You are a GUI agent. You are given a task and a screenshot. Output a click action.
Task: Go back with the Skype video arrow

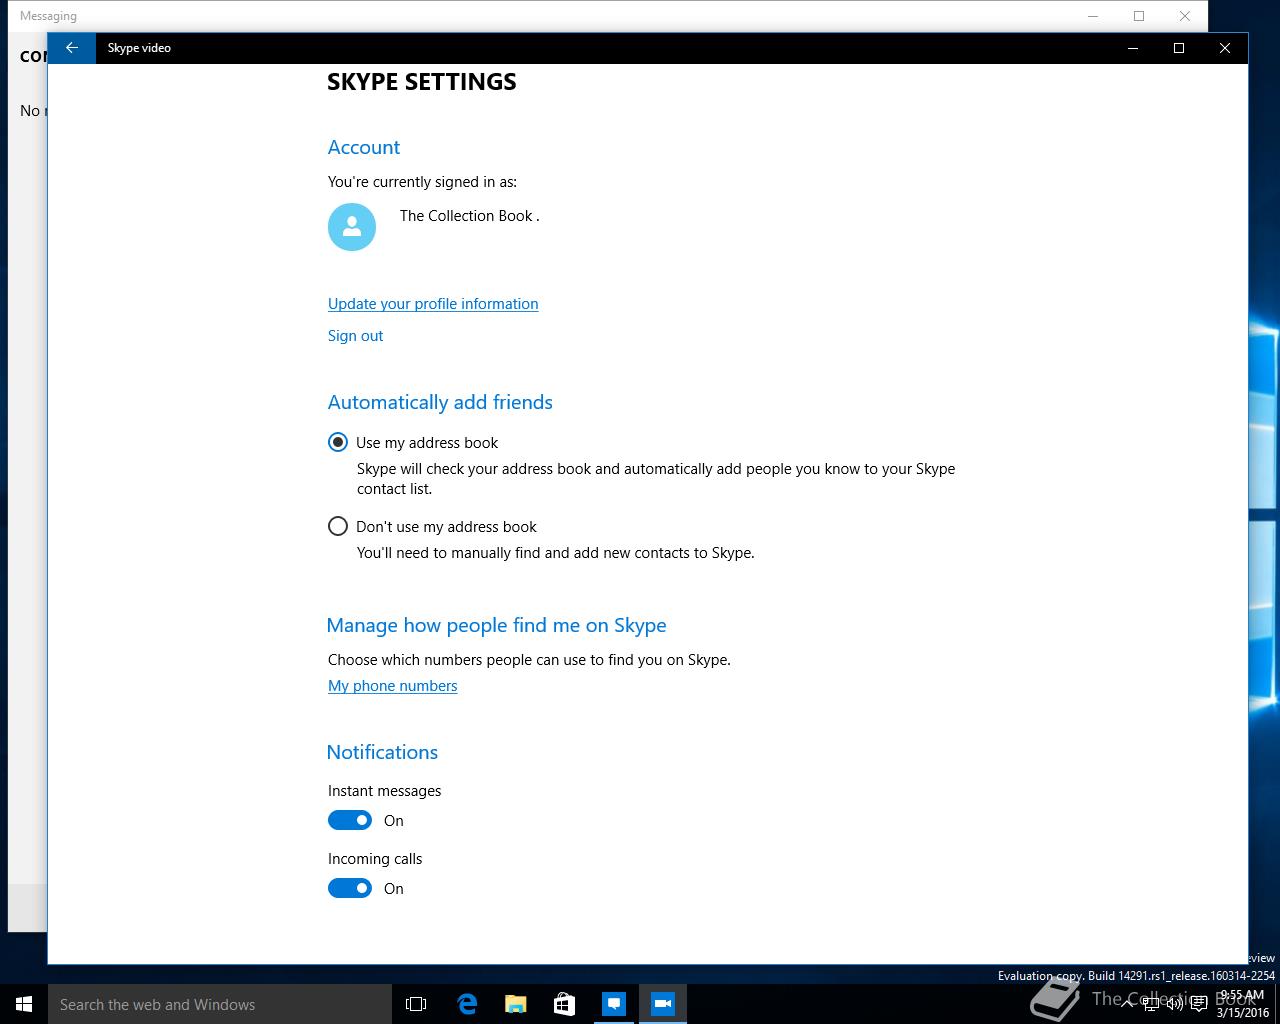72,48
